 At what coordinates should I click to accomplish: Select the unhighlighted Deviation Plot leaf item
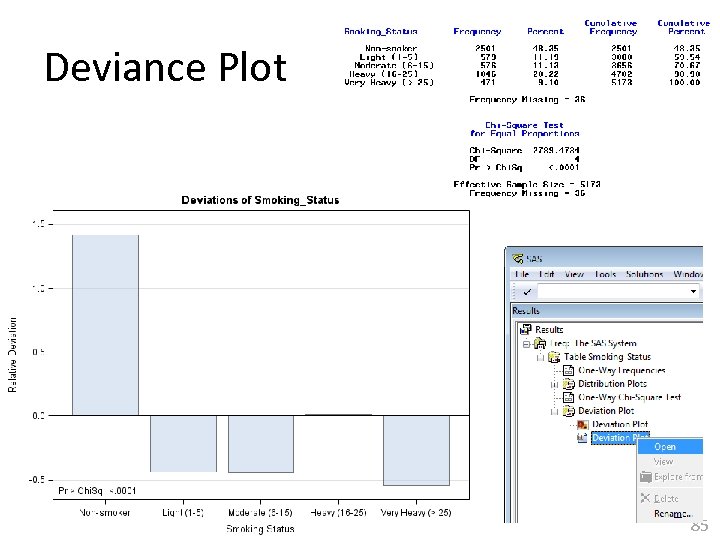(620, 424)
